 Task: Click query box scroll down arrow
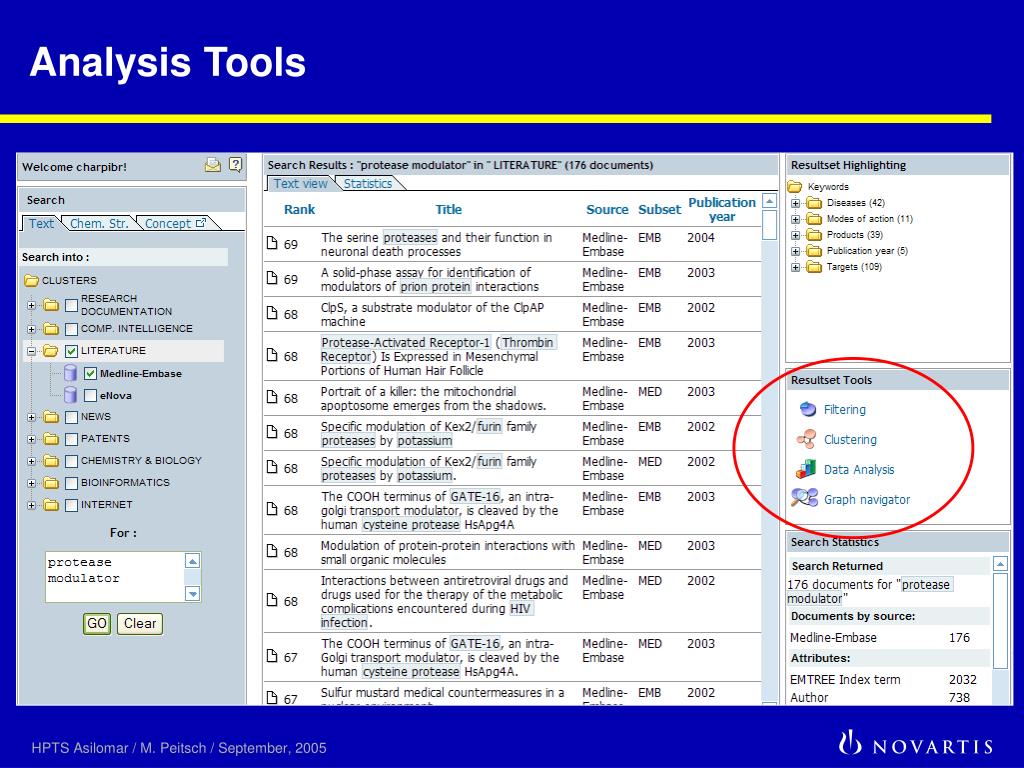click(x=193, y=594)
